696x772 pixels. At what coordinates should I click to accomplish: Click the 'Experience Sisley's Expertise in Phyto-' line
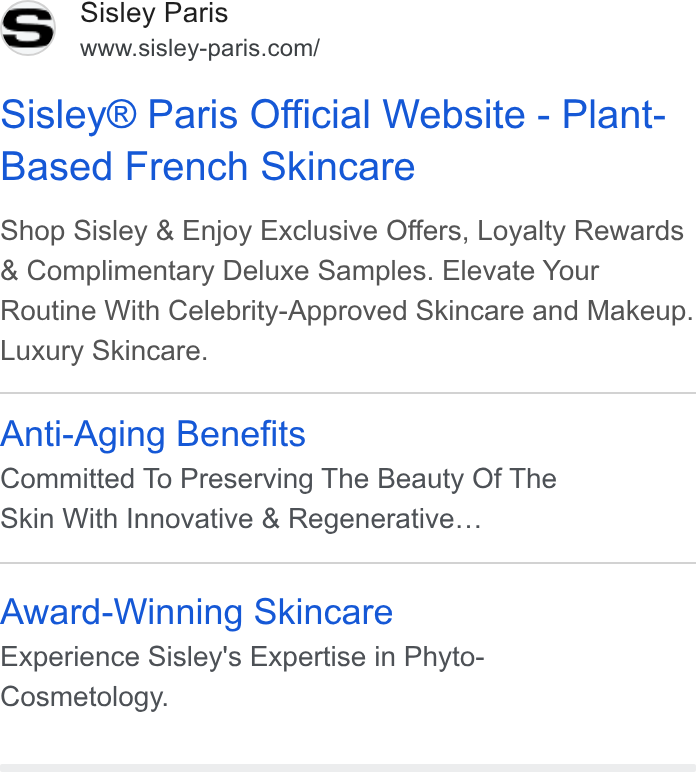pos(243,657)
